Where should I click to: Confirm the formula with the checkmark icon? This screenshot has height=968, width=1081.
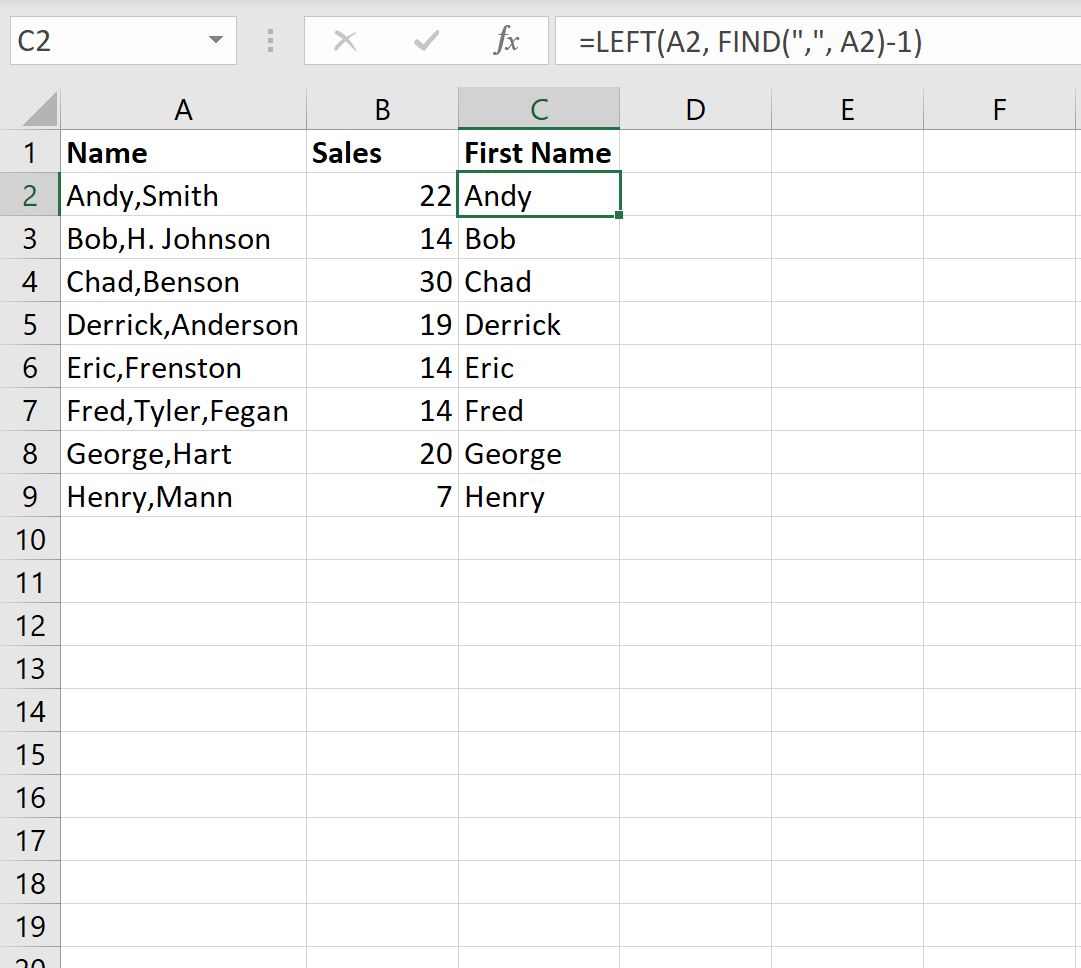426,41
